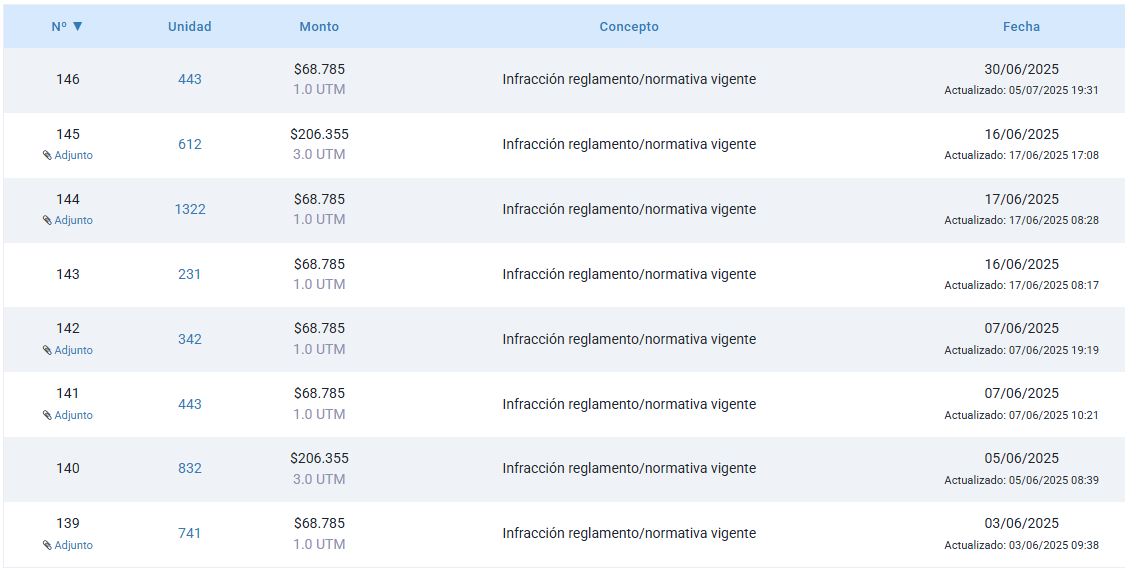Click the paperclip icon in row 141
1125x576 pixels.
pyautogui.click(x=47, y=416)
